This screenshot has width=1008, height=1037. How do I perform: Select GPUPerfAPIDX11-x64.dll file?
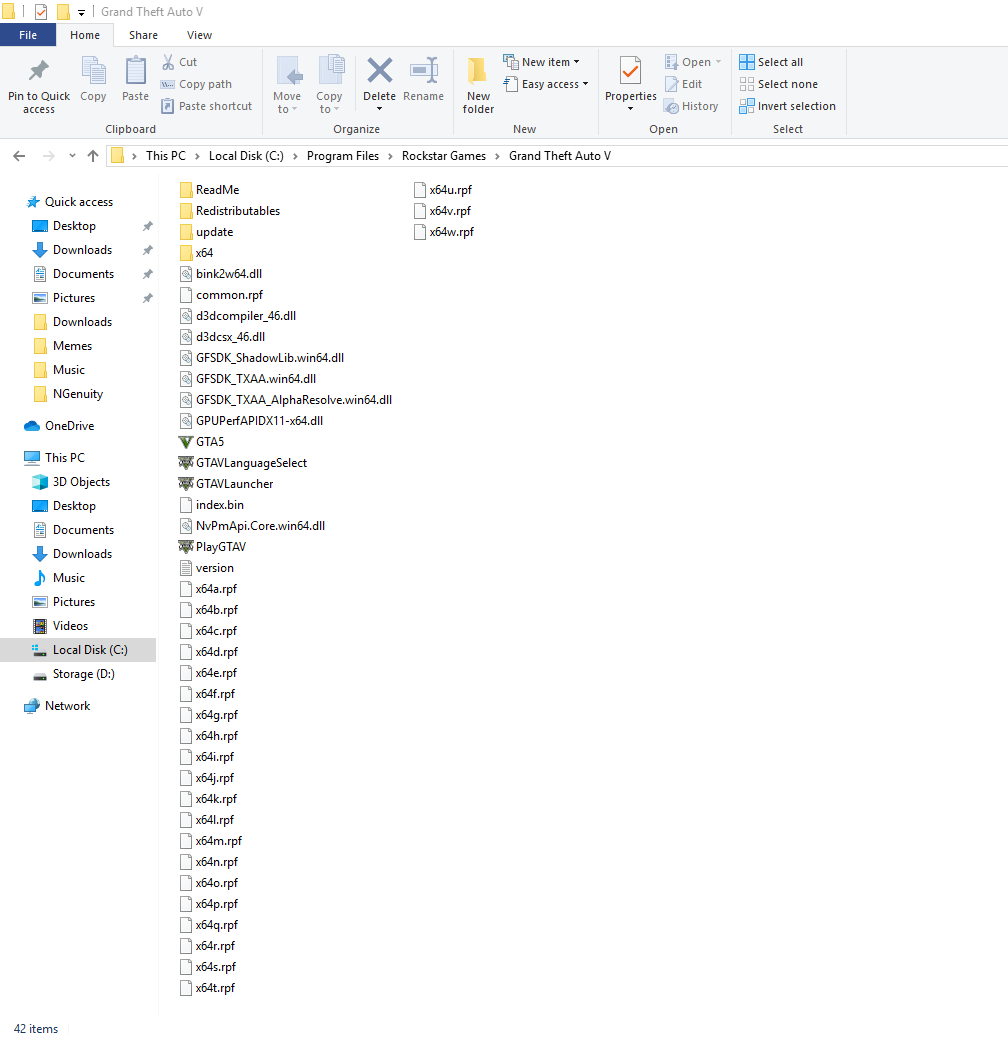coord(251,421)
